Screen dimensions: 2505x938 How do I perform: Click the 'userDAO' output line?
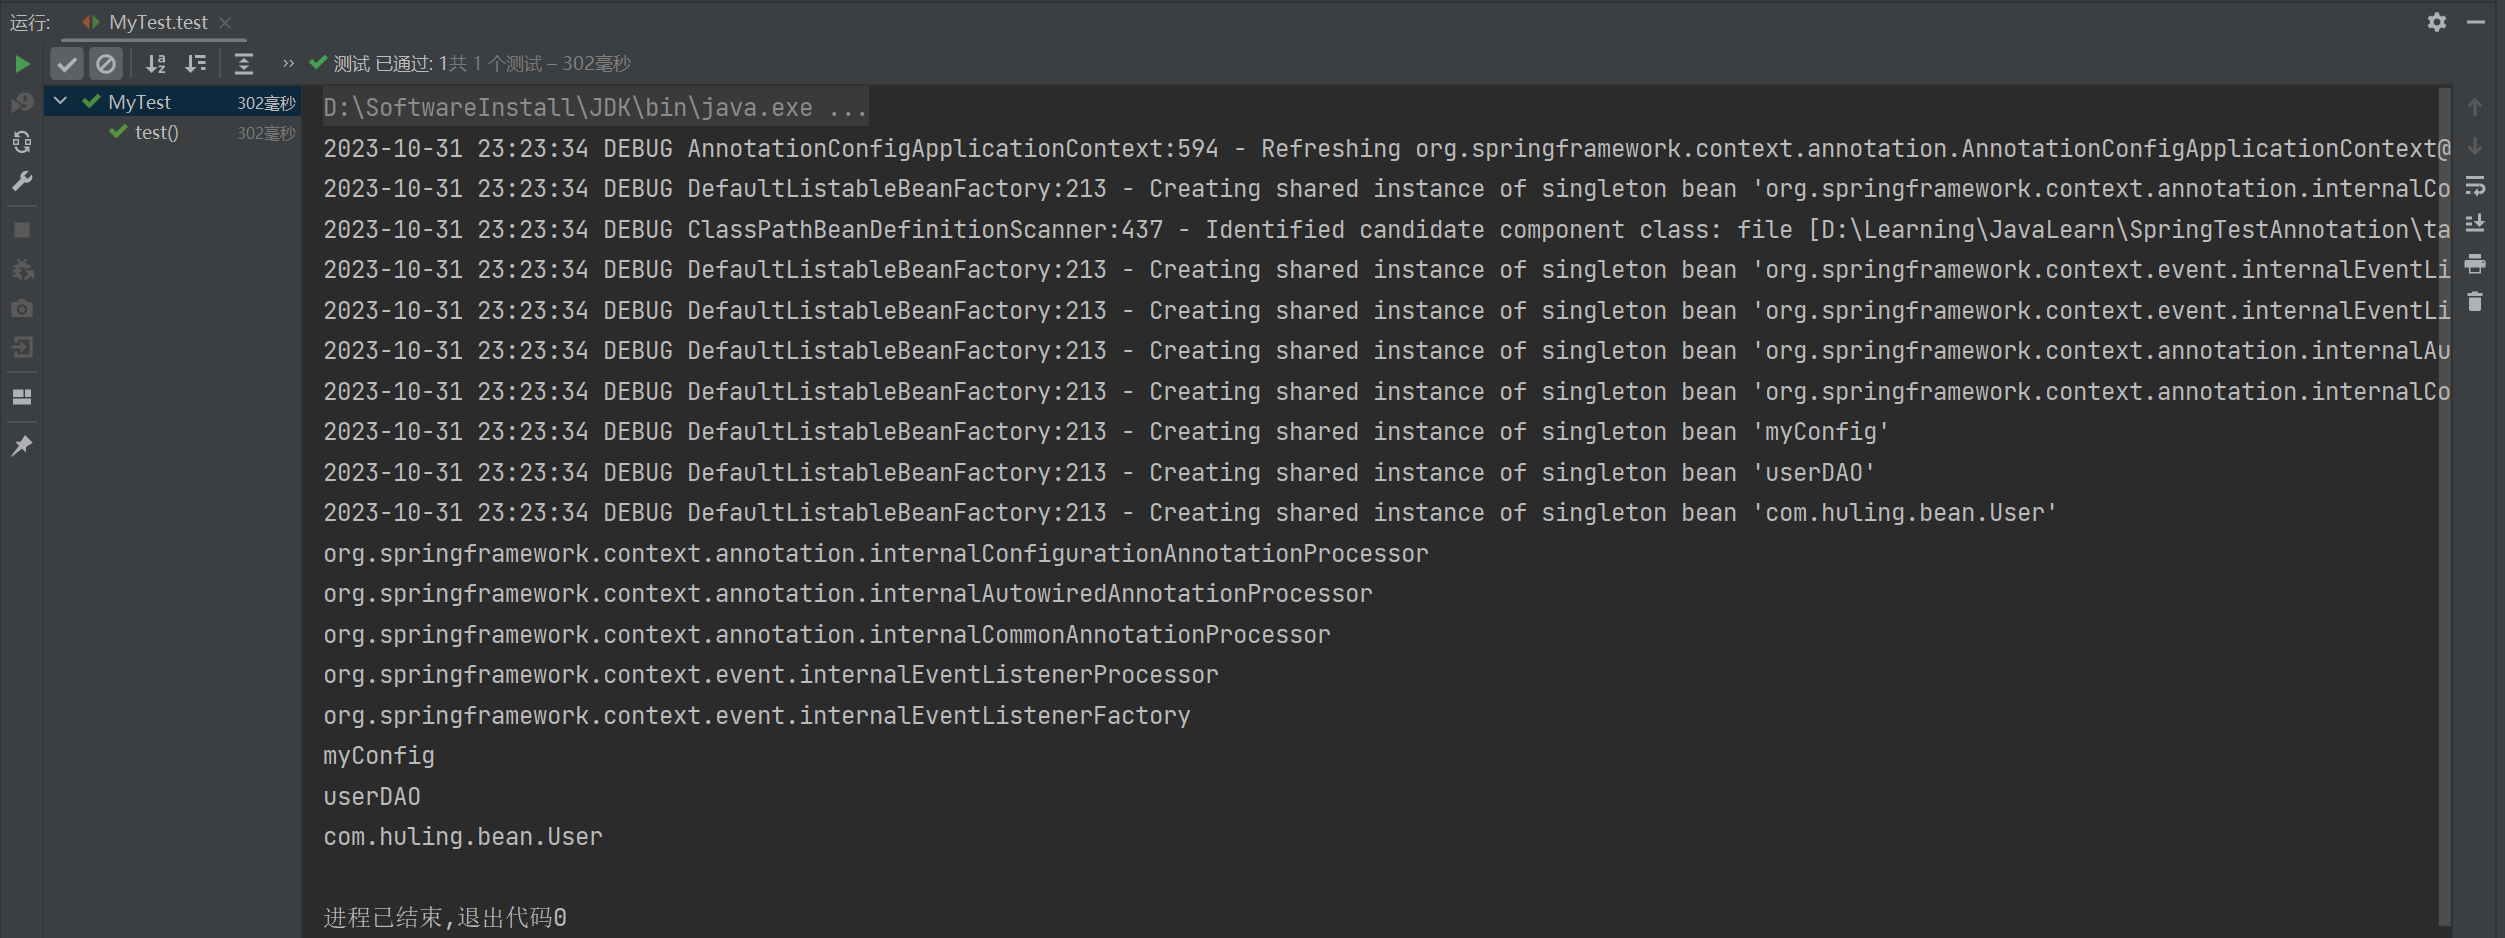click(372, 797)
